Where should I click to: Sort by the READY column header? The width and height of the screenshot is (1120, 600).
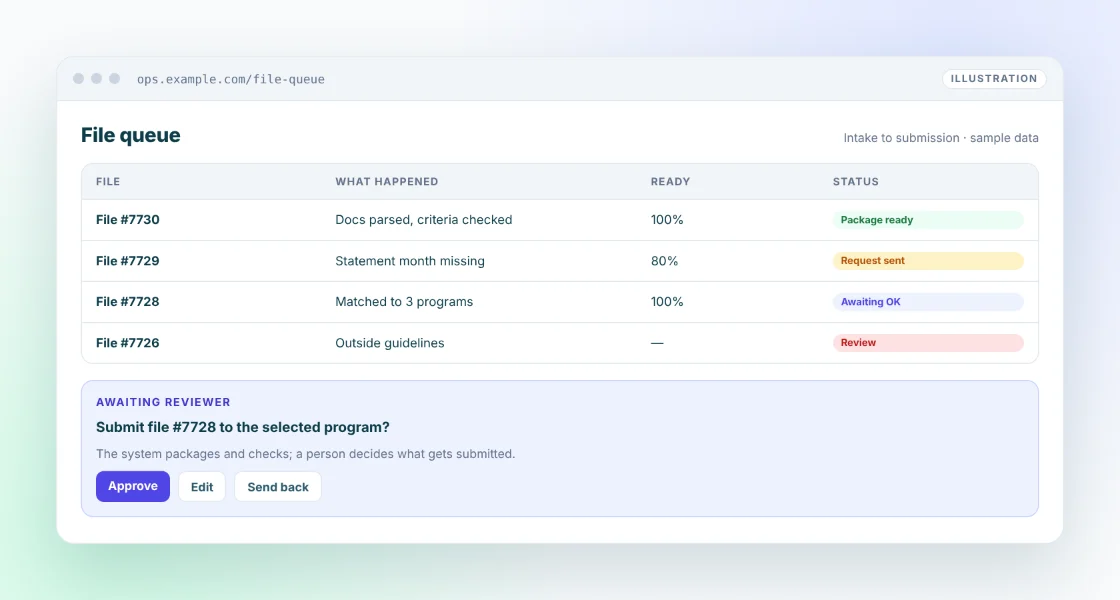click(670, 181)
